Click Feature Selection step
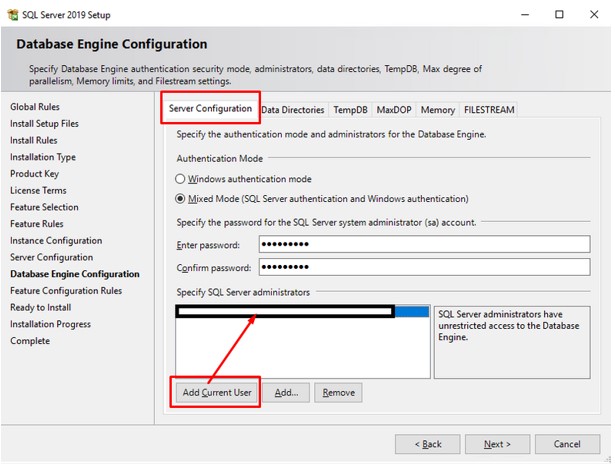The image size is (615, 465). (44, 207)
